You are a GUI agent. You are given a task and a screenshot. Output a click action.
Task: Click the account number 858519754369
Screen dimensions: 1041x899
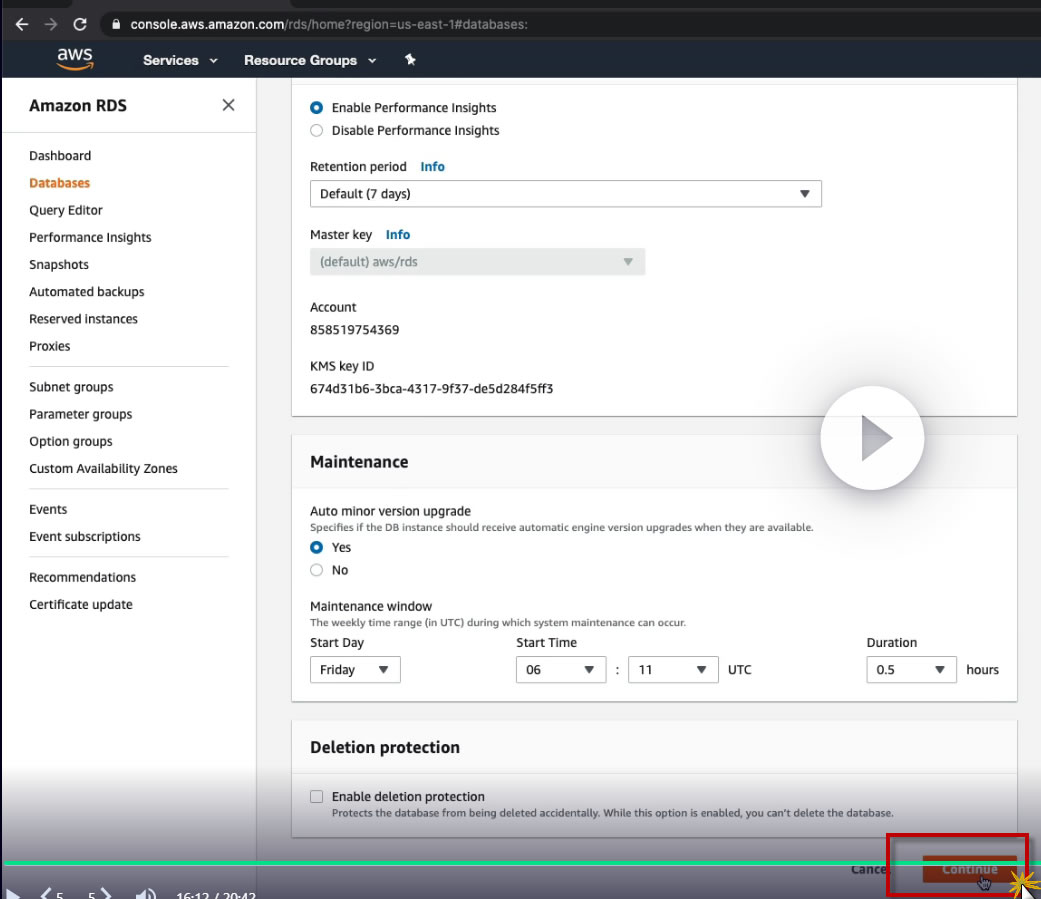click(355, 329)
